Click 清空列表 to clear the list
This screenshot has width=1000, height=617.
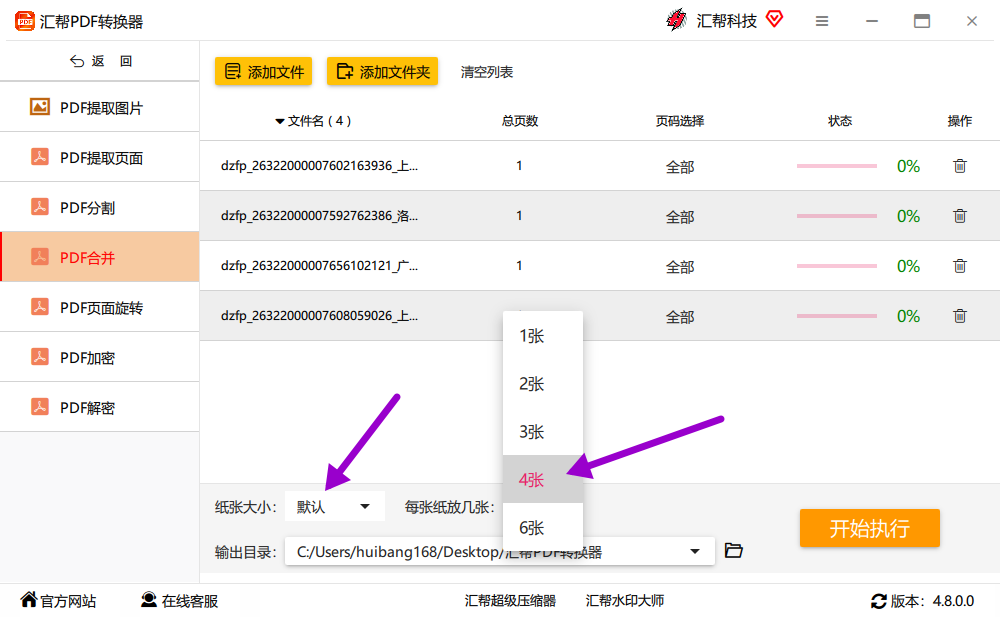(487, 72)
